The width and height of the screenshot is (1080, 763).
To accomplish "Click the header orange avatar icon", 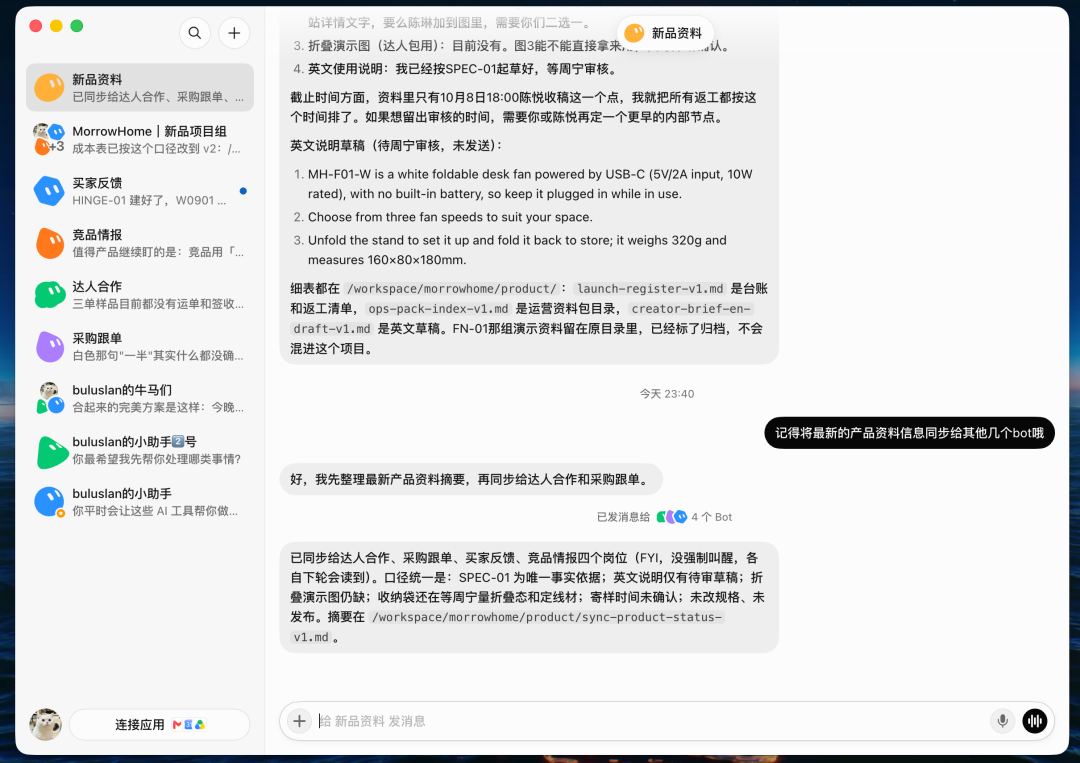I will click(x=634, y=33).
